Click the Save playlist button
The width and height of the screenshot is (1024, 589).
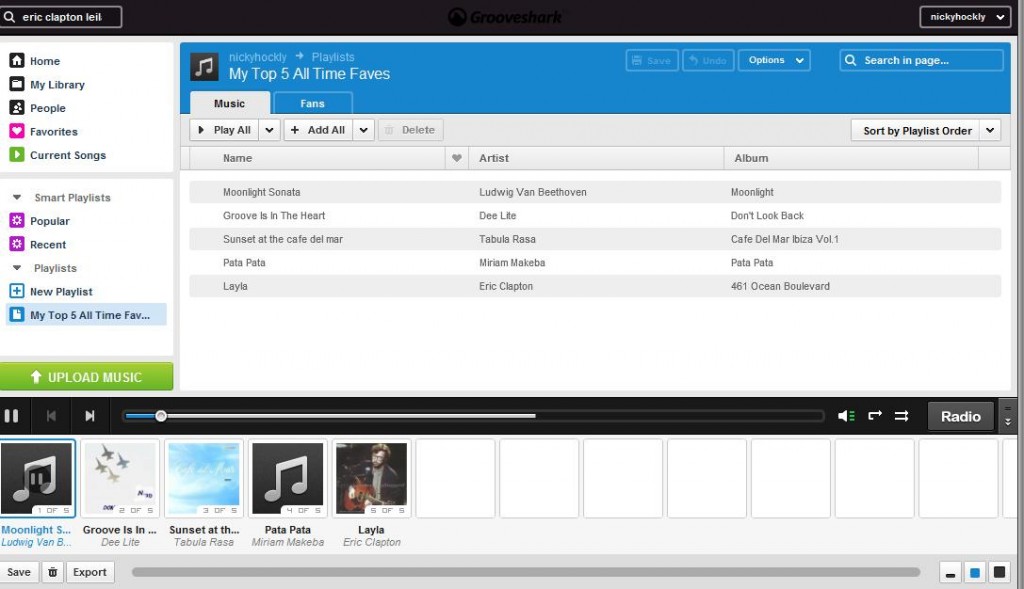pyautogui.click(x=652, y=60)
